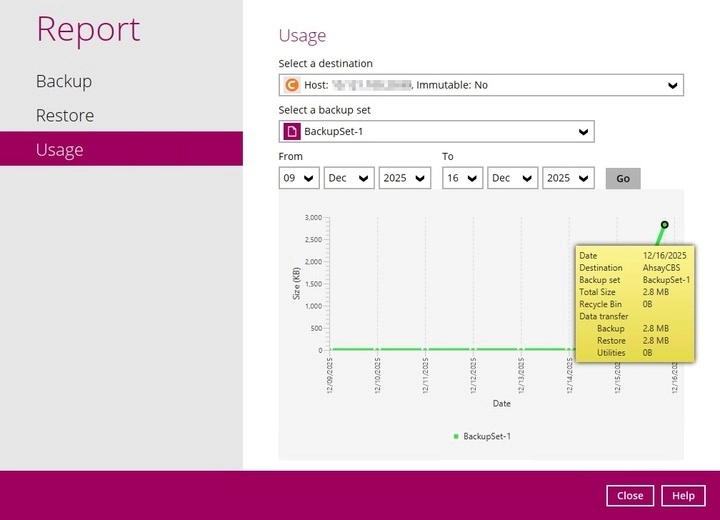Click the 12/09/2025 date axis label
Viewport: 720px width, 520px height.
click(x=330, y=376)
